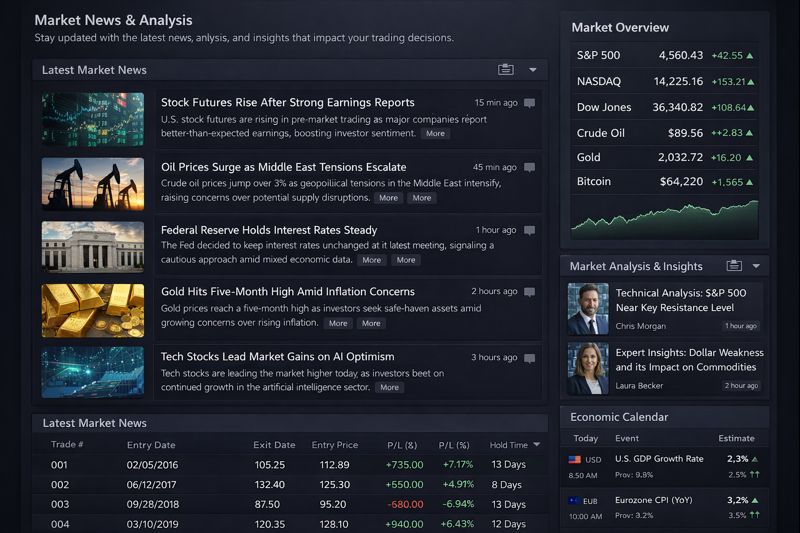The height and width of the screenshot is (533, 800).
Task: Open the Technical Analysis: S&P 500 insight article
Action: [681, 300]
